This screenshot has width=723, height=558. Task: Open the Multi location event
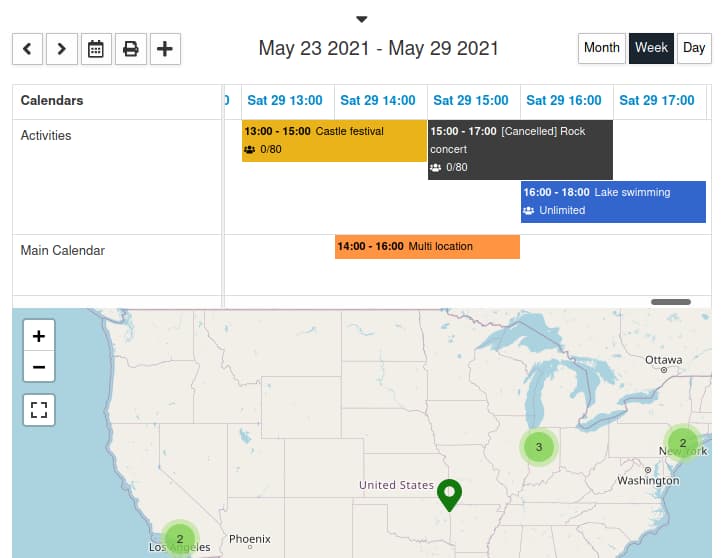(427, 246)
